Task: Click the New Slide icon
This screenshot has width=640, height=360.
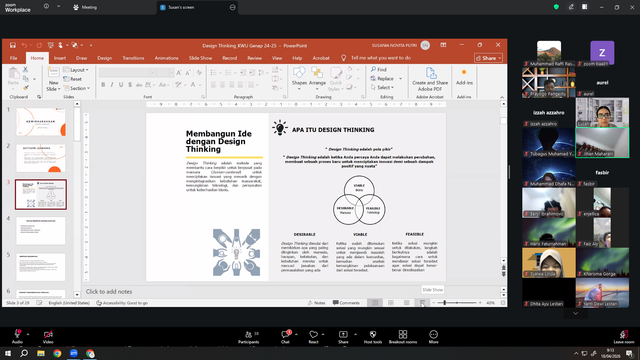Action: [x=53, y=73]
